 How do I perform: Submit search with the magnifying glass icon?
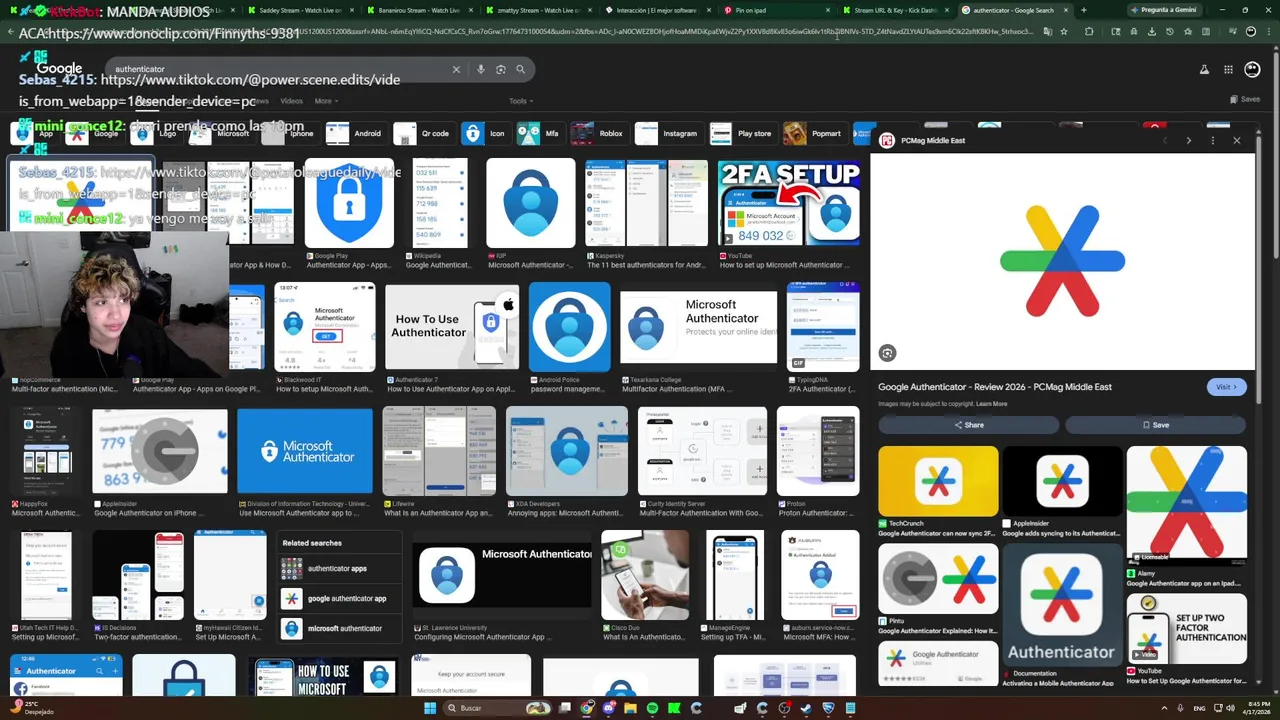pyautogui.click(x=520, y=69)
